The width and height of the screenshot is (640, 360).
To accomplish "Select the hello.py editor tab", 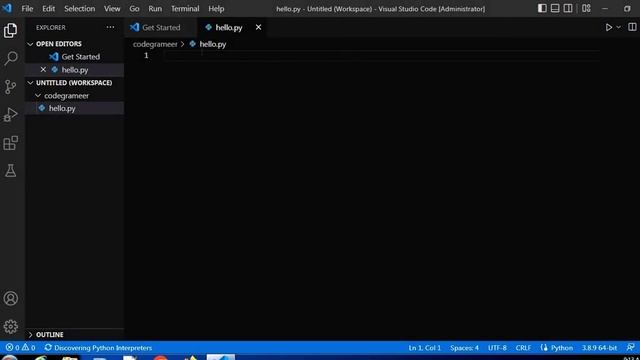I will 231,27.
